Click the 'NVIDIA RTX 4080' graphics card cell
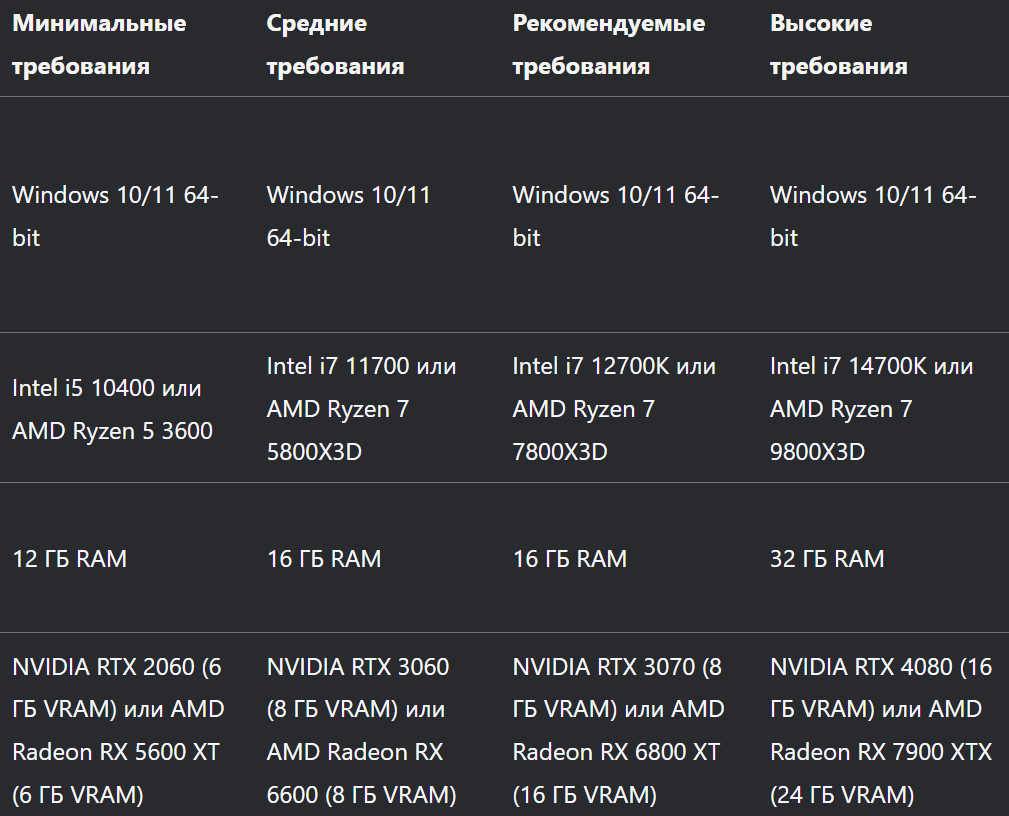 click(881, 730)
